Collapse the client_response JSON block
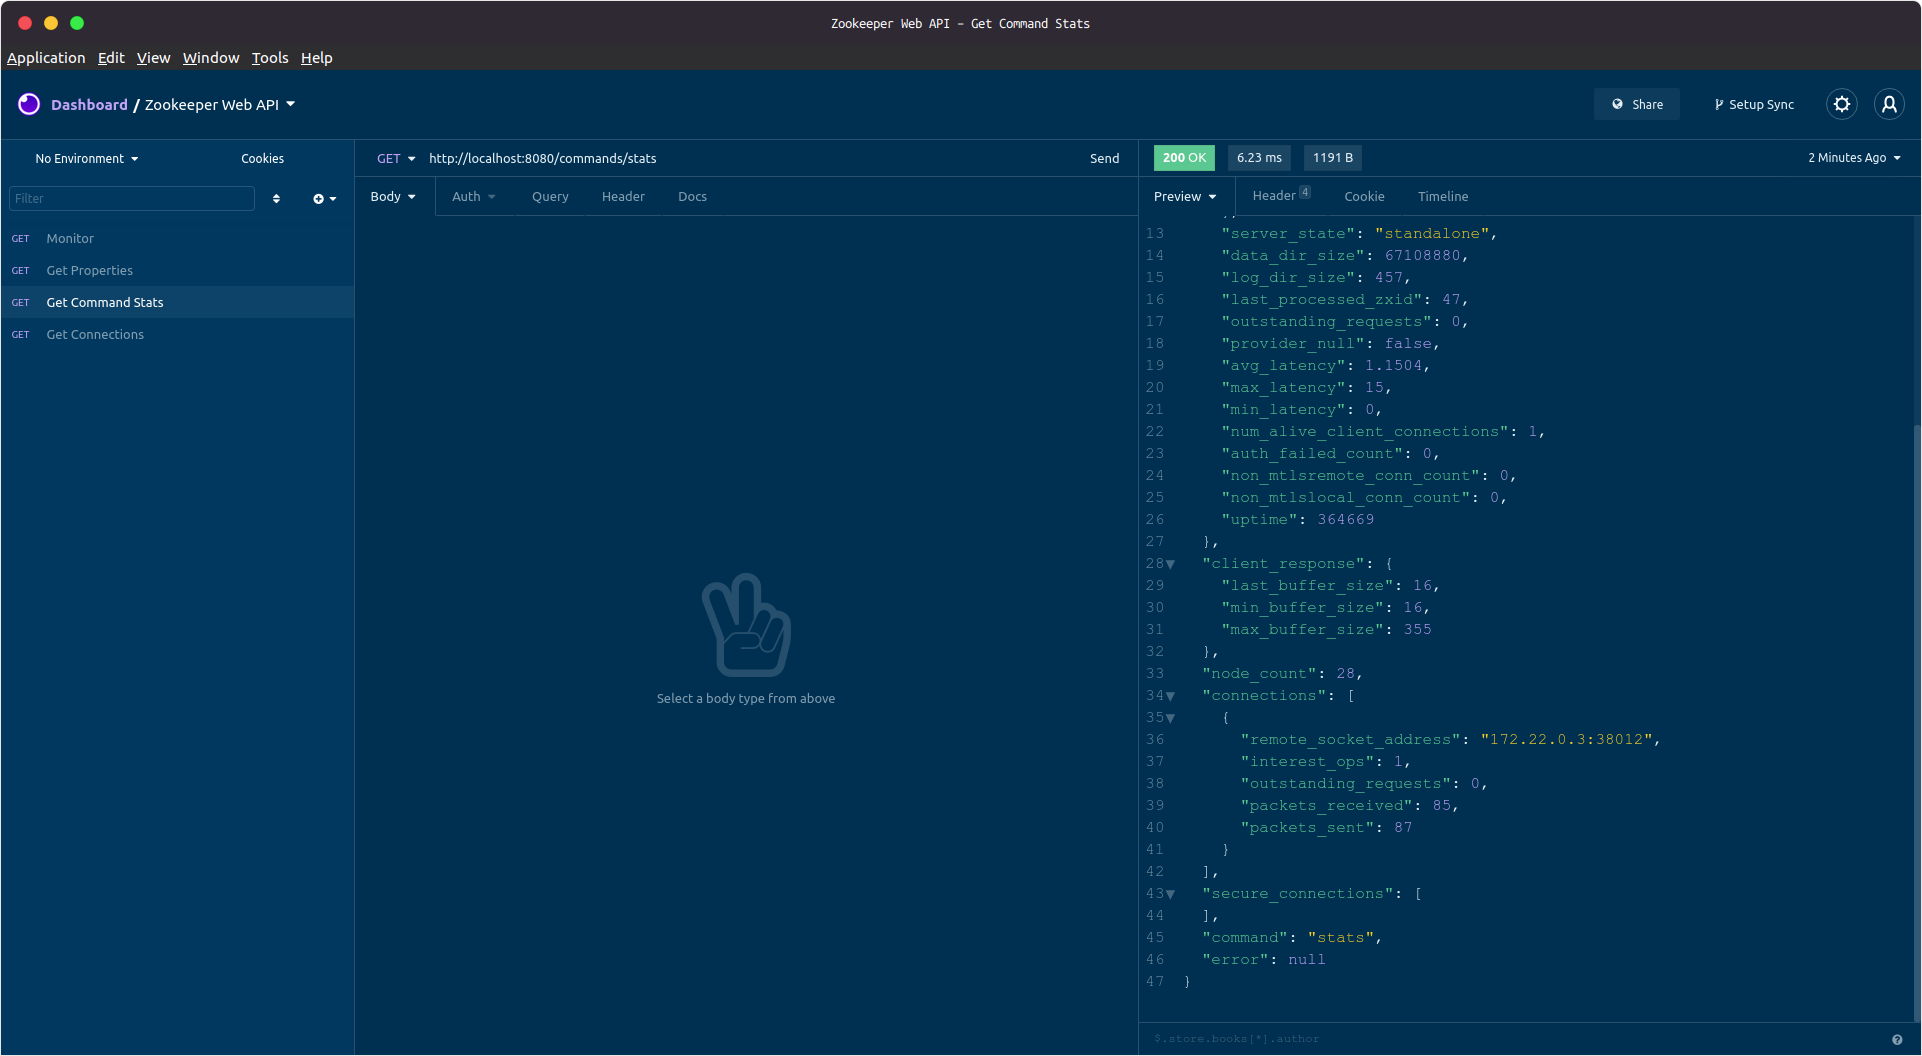Image resolution: width=1922 pixels, height=1056 pixels. [x=1171, y=564]
